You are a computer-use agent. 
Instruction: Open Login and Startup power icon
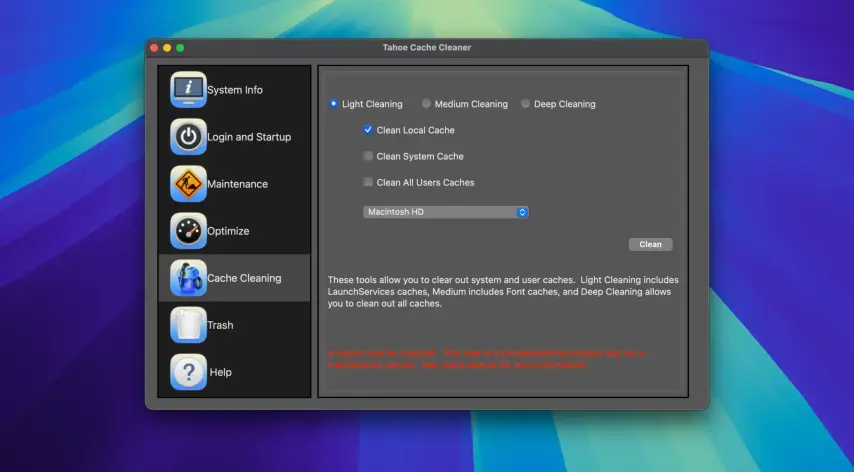click(x=188, y=137)
